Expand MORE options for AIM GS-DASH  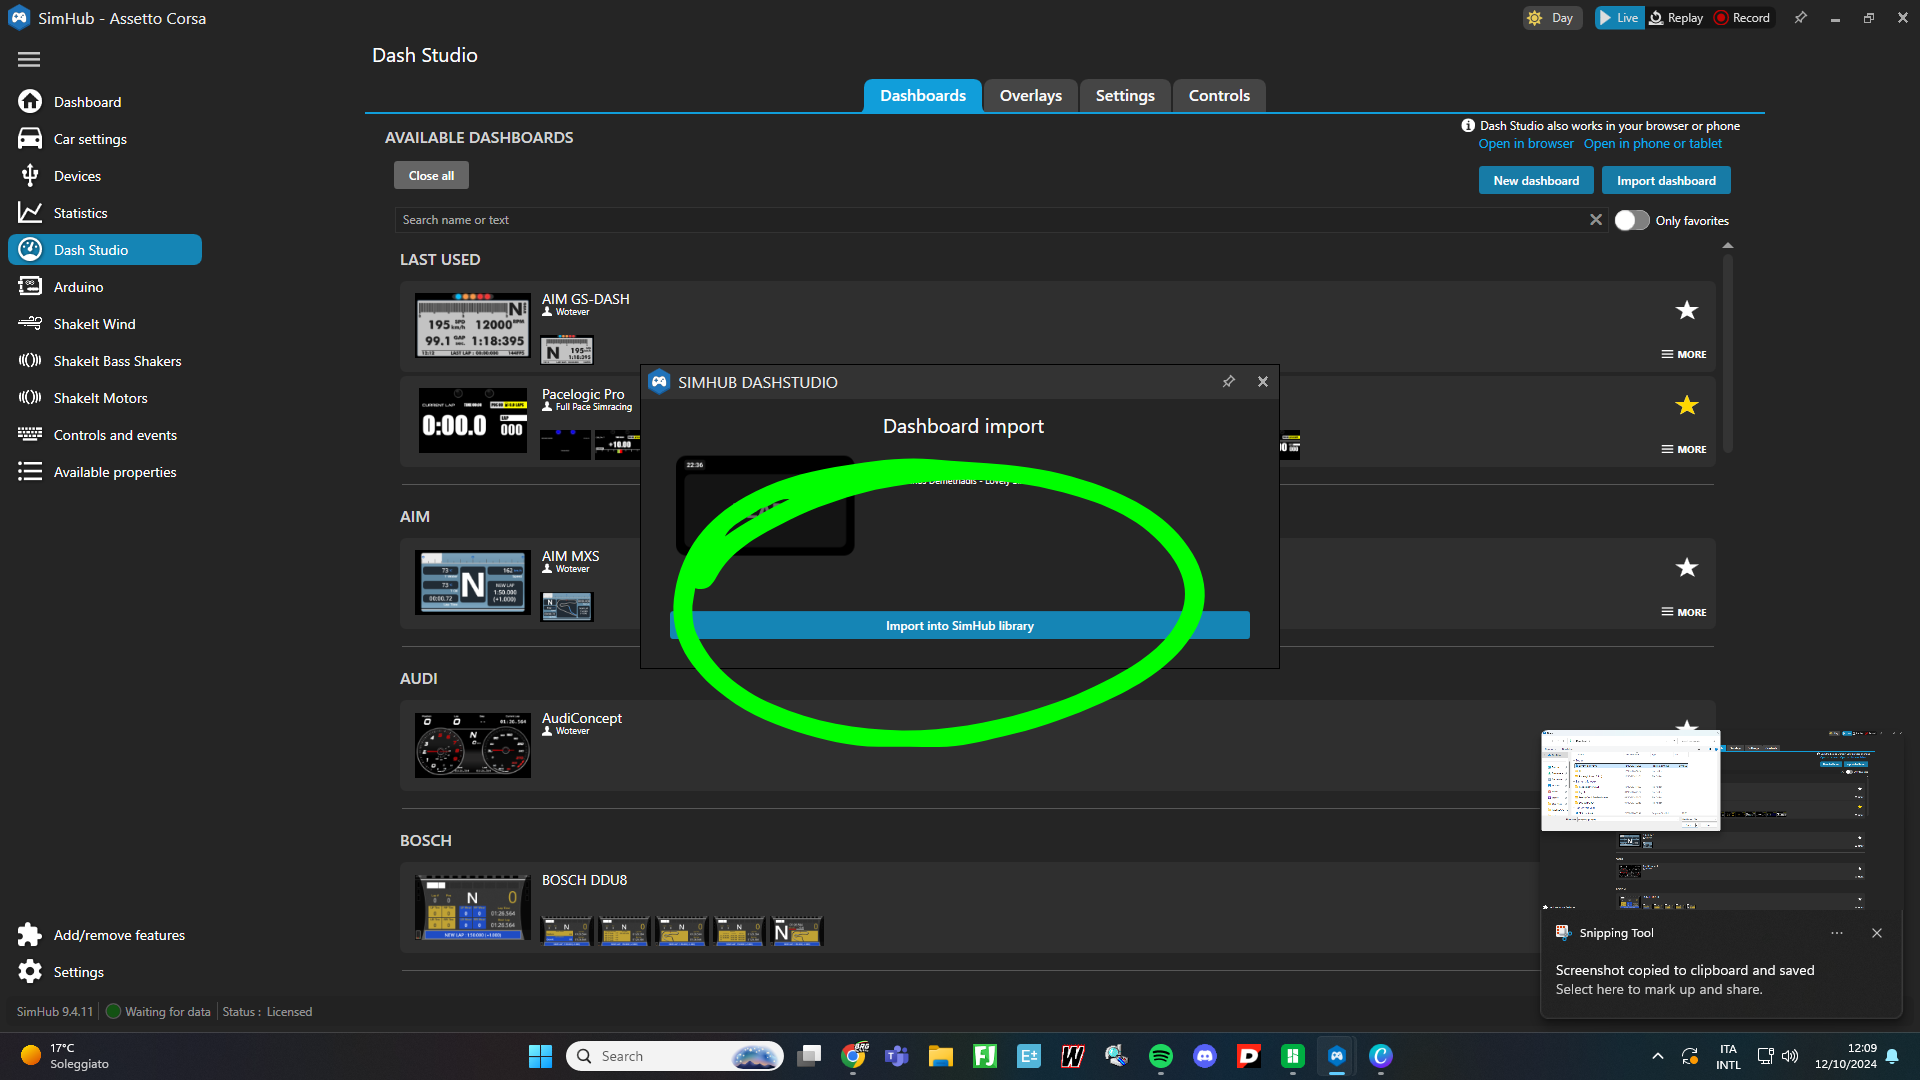click(1684, 354)
